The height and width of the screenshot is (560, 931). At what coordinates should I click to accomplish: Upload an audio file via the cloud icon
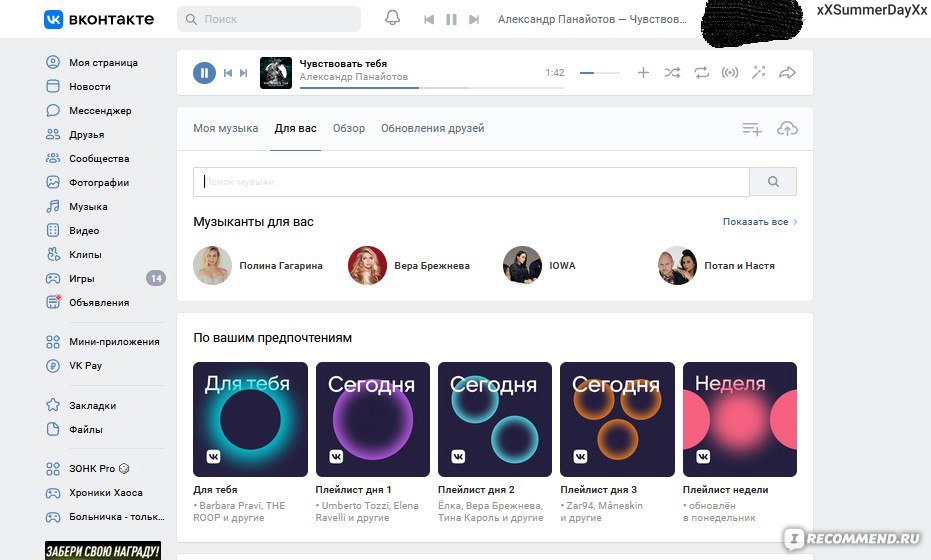point(787,128)
